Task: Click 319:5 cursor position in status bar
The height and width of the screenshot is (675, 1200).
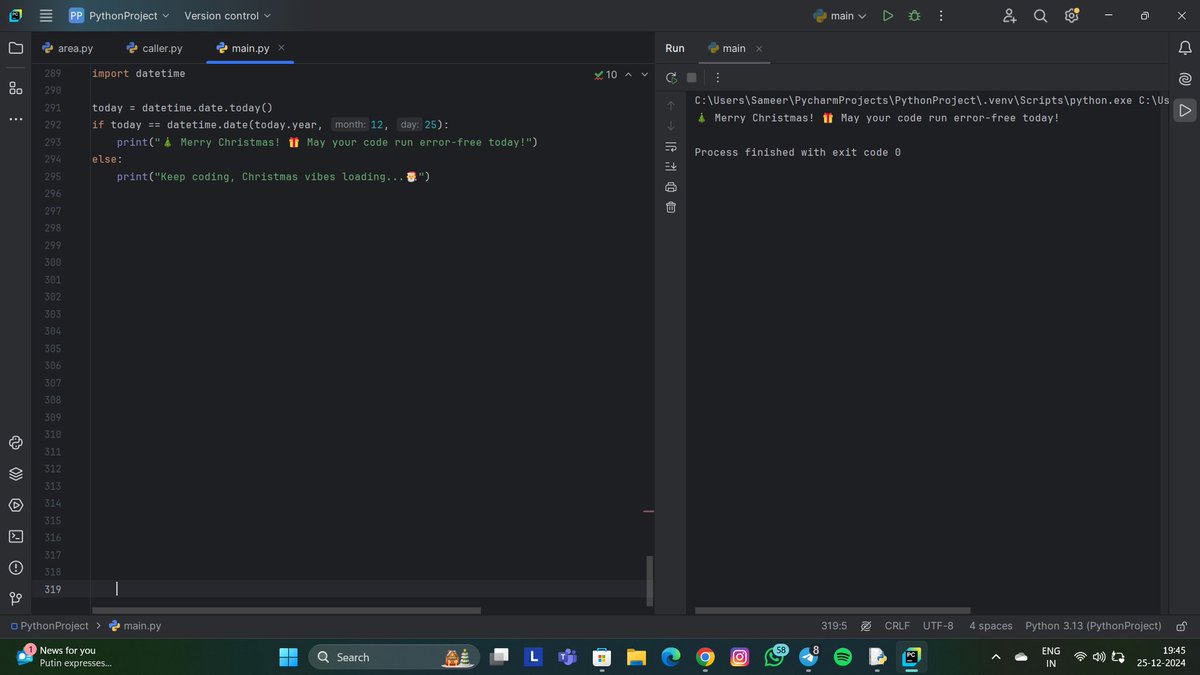Action: (x=834, y=626)
